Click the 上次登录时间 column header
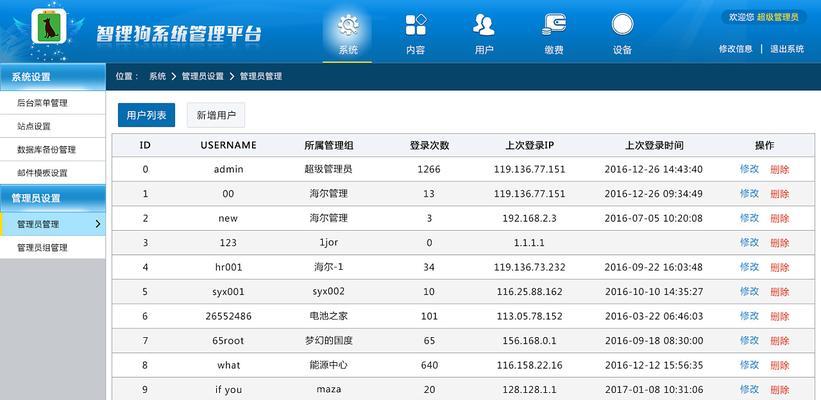 (654, 146)
